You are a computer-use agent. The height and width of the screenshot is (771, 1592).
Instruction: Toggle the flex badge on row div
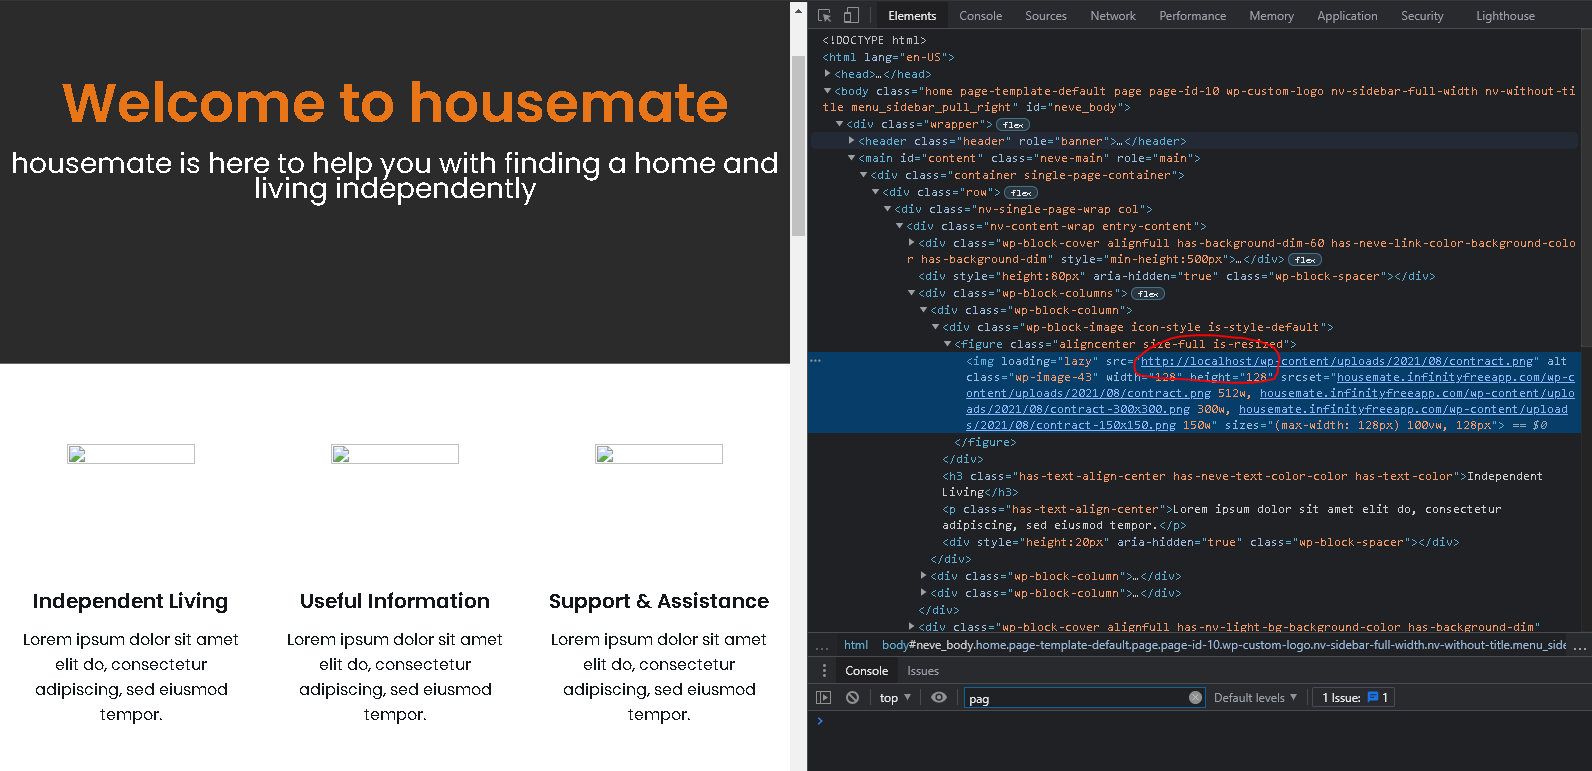tap(1020, 193)
